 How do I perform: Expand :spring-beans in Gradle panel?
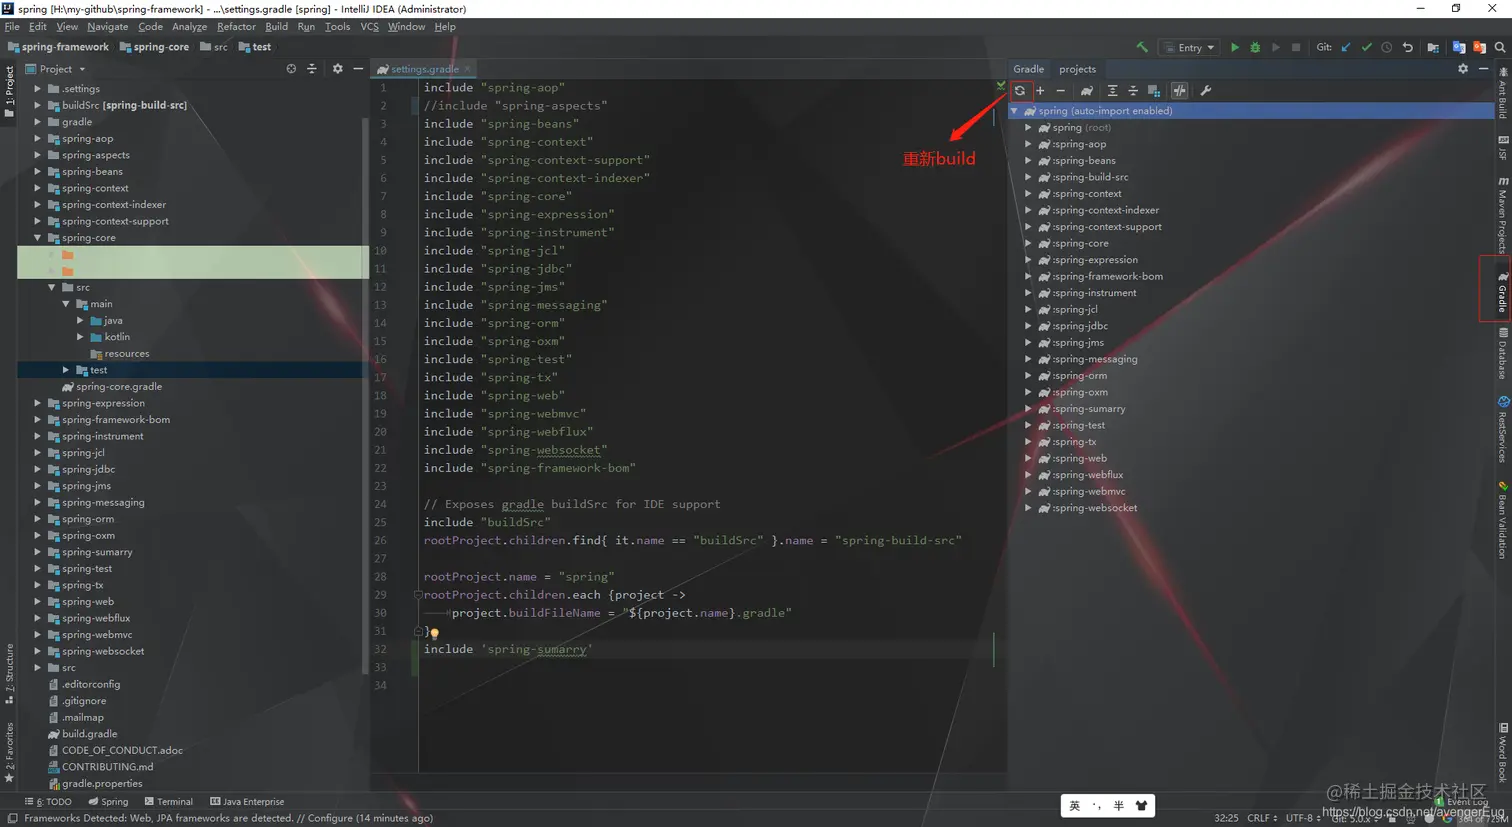(1028, 161)
